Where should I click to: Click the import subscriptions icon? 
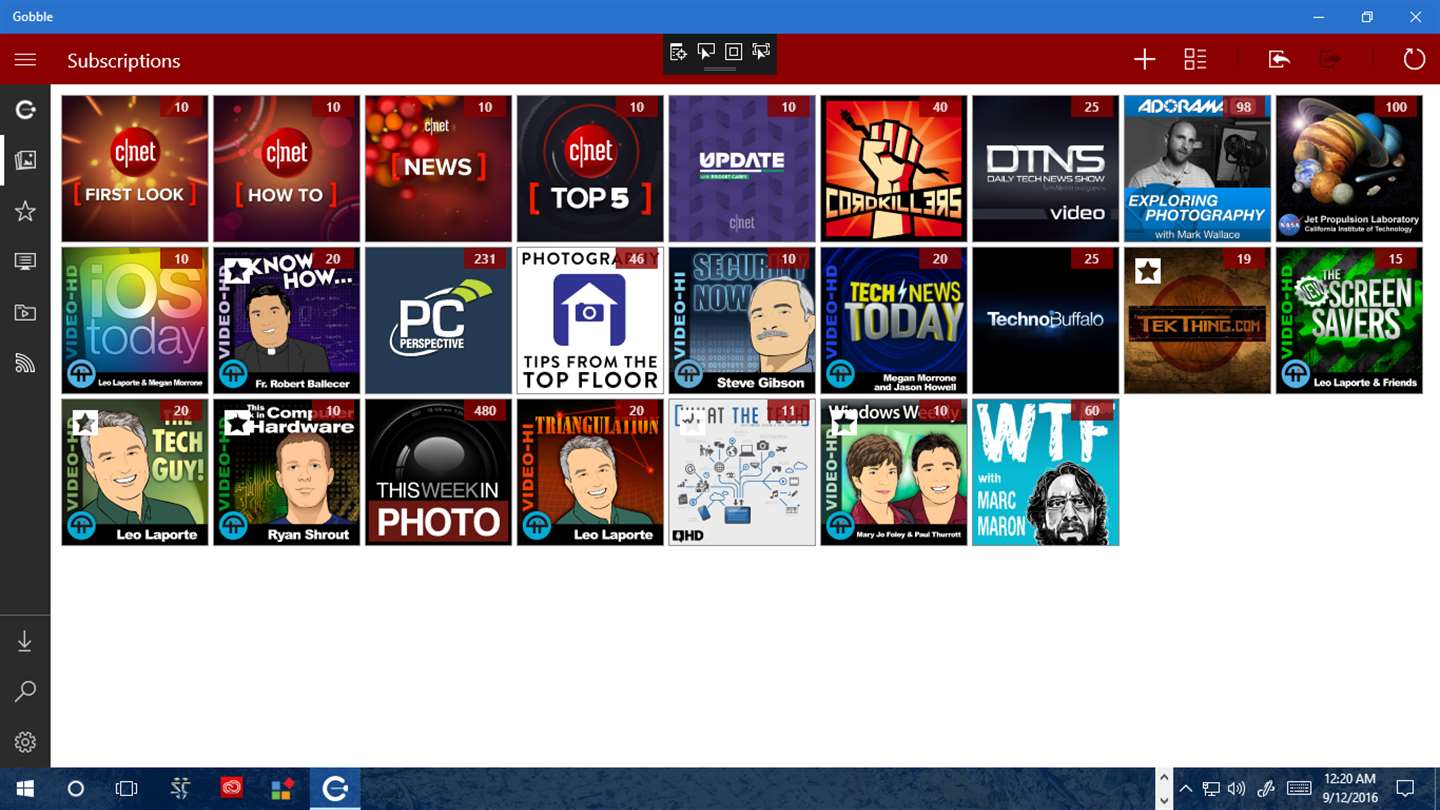tap(1279, 60)
